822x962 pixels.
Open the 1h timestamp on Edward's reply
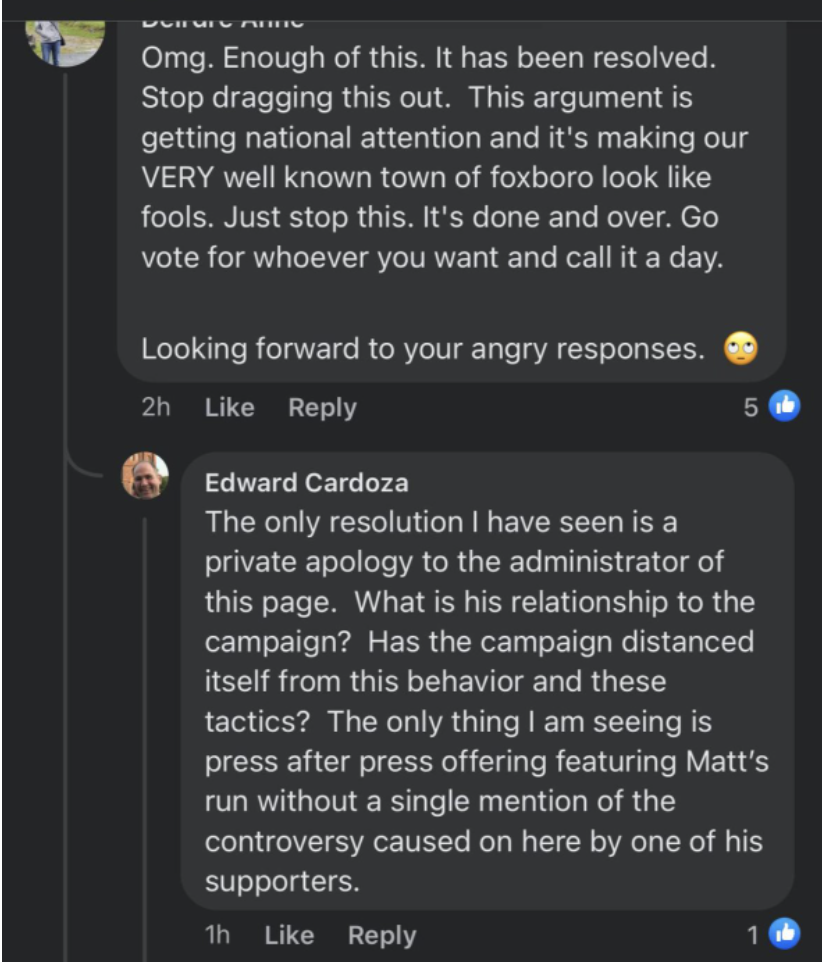coord(216,936)
